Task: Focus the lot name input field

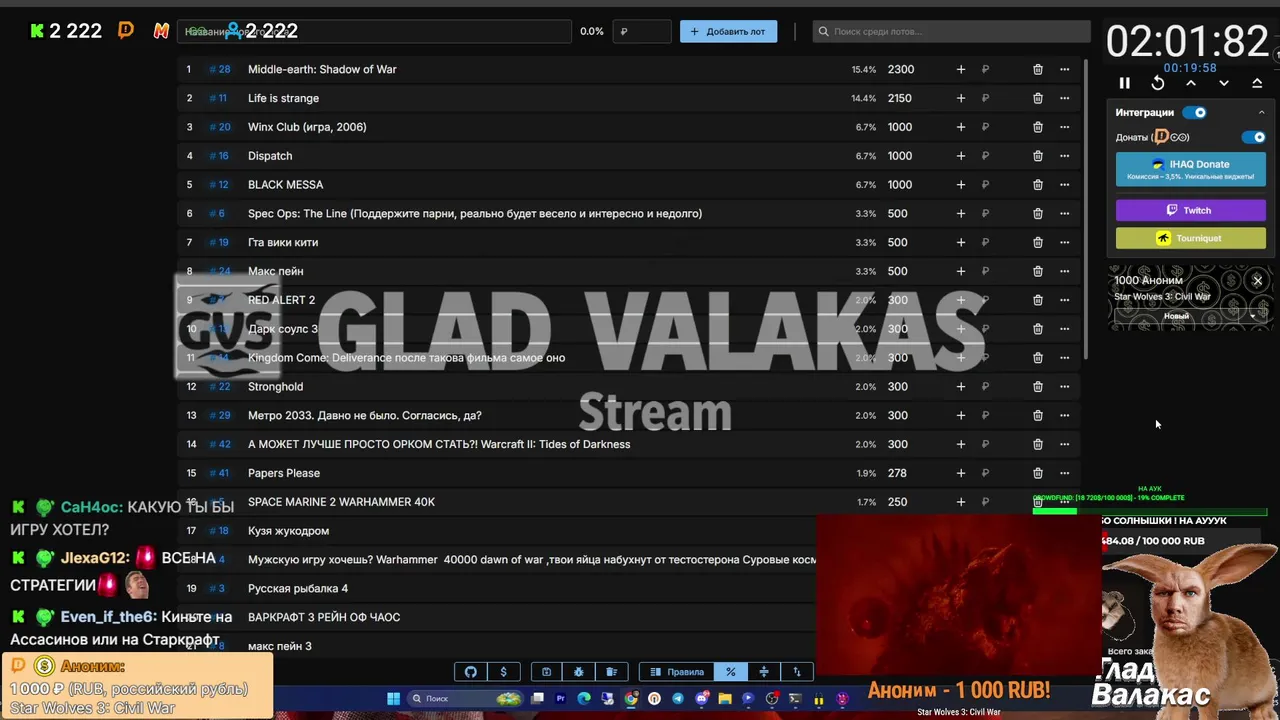Action: tap(374, 31)
